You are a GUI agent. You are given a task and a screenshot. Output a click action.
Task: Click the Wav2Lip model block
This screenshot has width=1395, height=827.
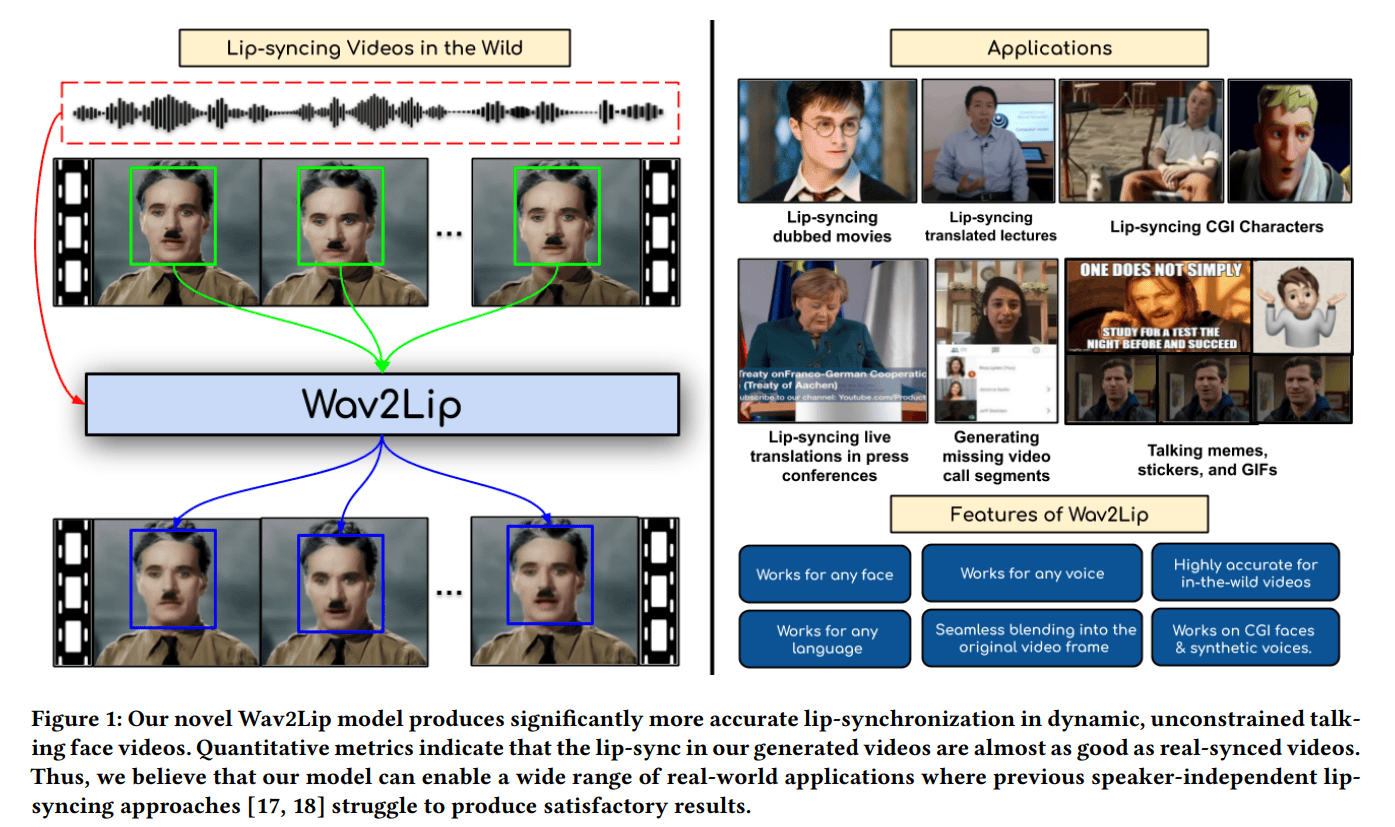tap(382, 404)
